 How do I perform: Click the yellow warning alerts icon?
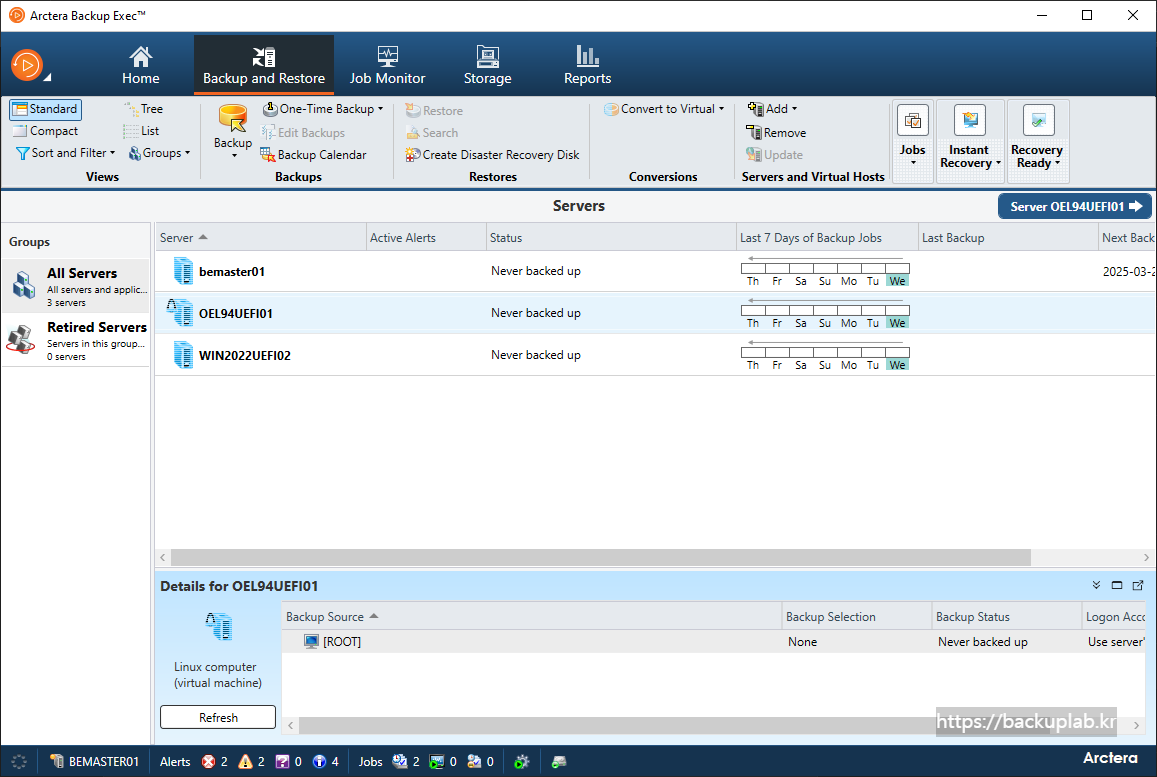coord(245,762)
